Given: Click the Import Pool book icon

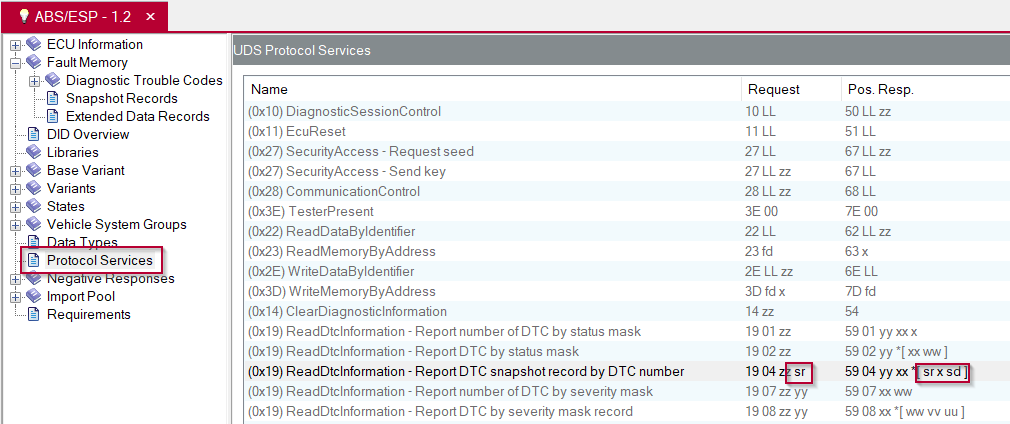Looking at the screenshot, I should (x=34, y=297).
